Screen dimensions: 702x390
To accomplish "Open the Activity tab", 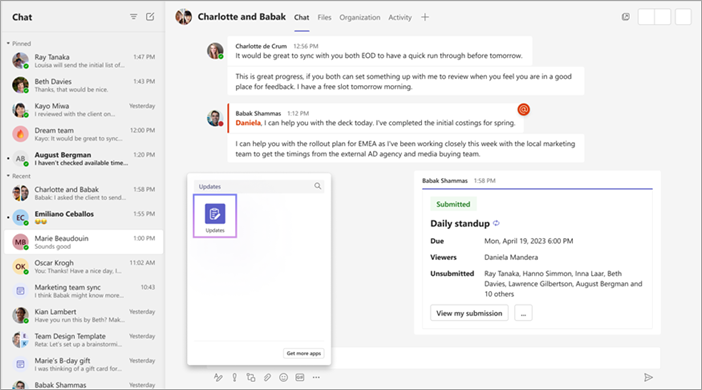I will point(400,17).
